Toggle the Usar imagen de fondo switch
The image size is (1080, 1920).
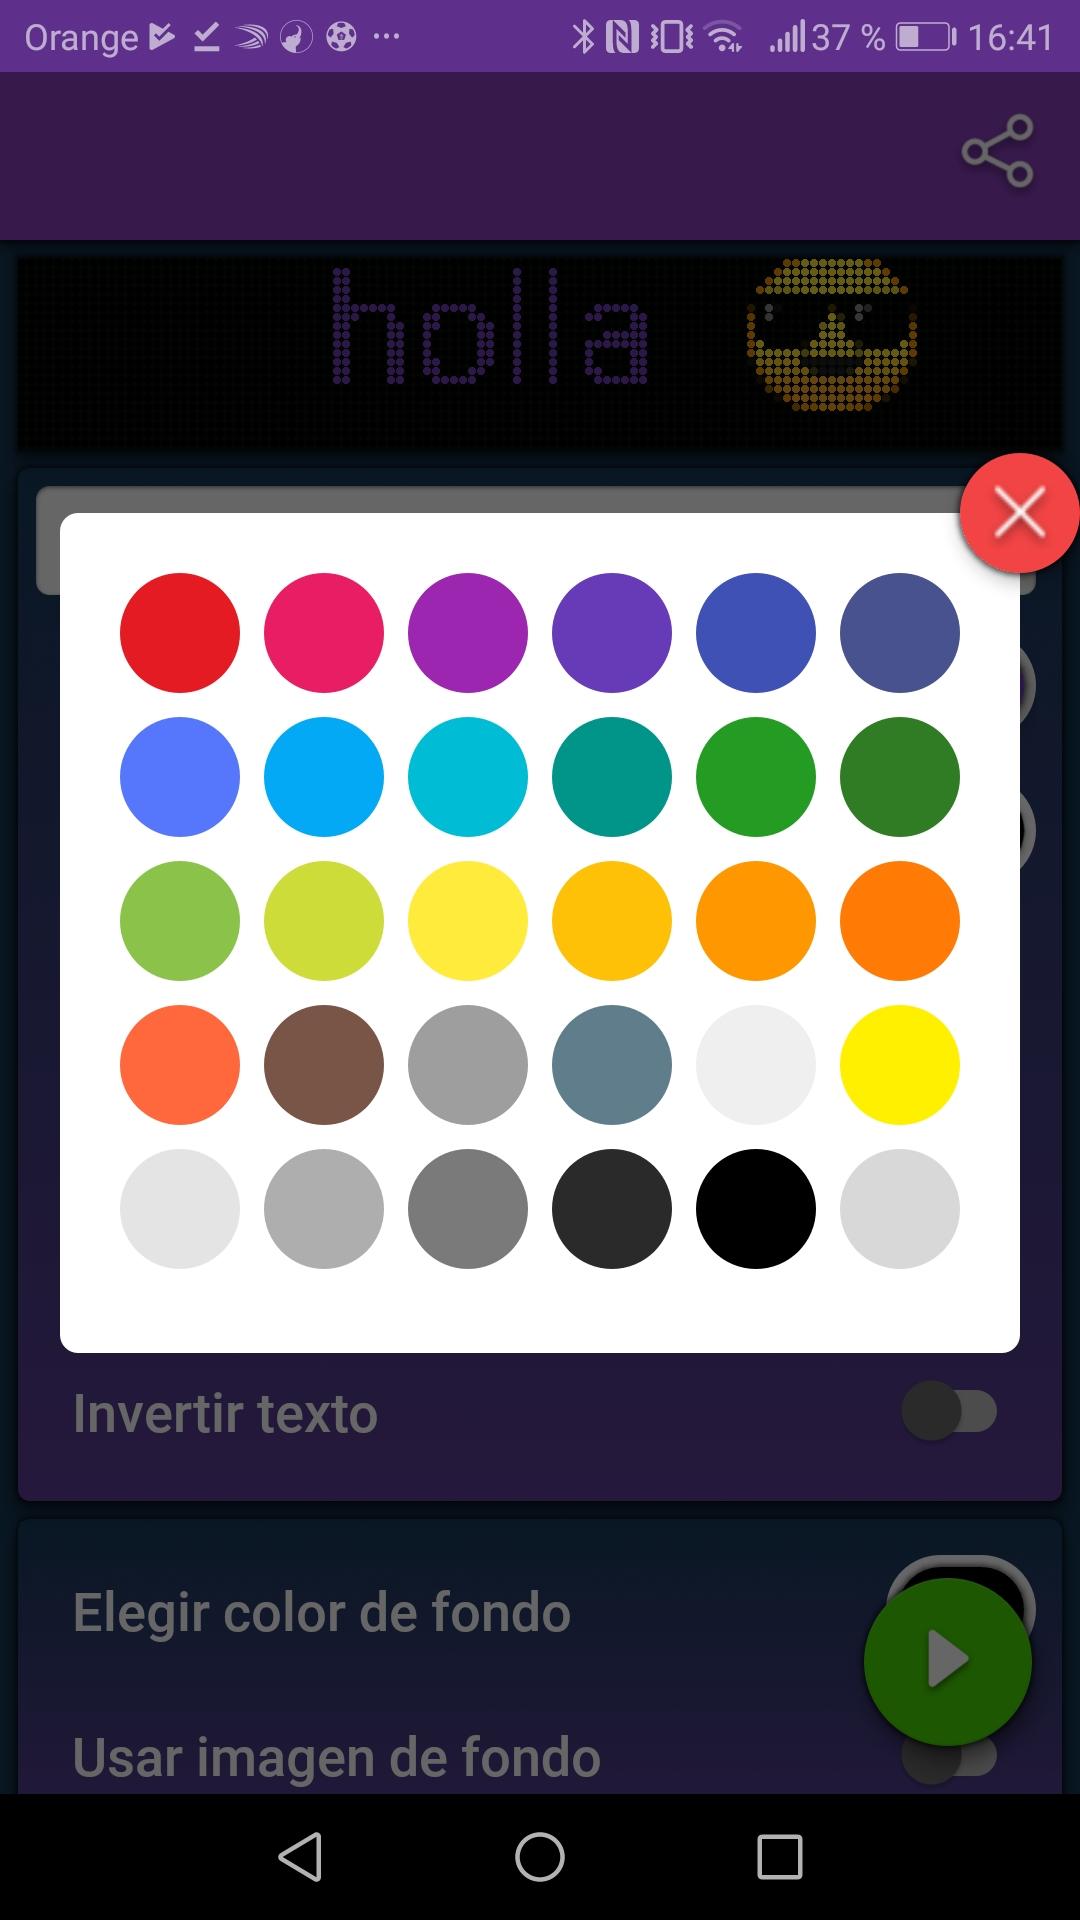(x=950, y=1757)
